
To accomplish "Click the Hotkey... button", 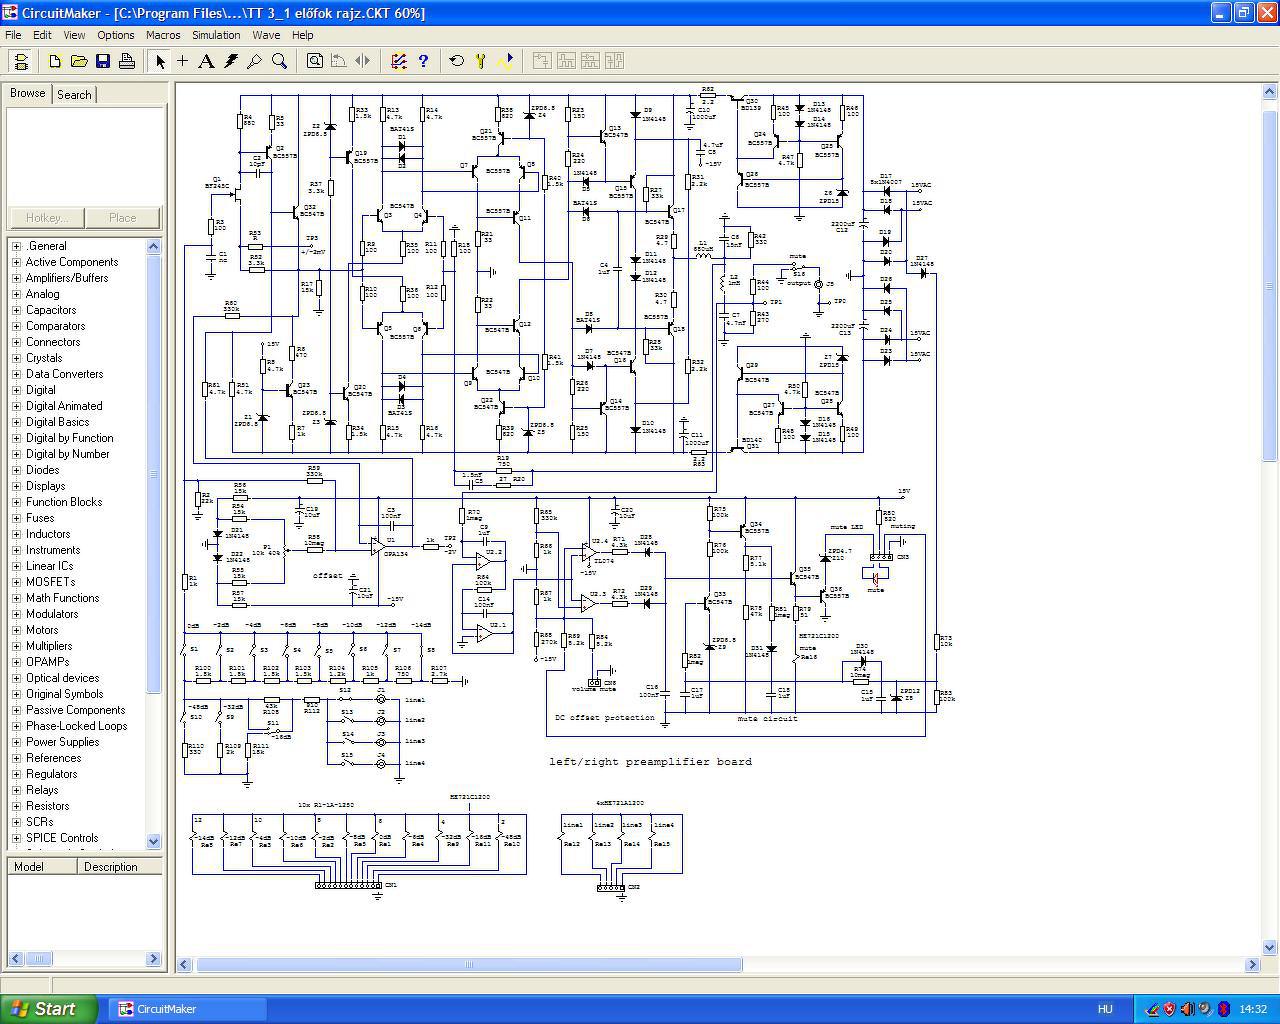I will (x=47, y=218).
